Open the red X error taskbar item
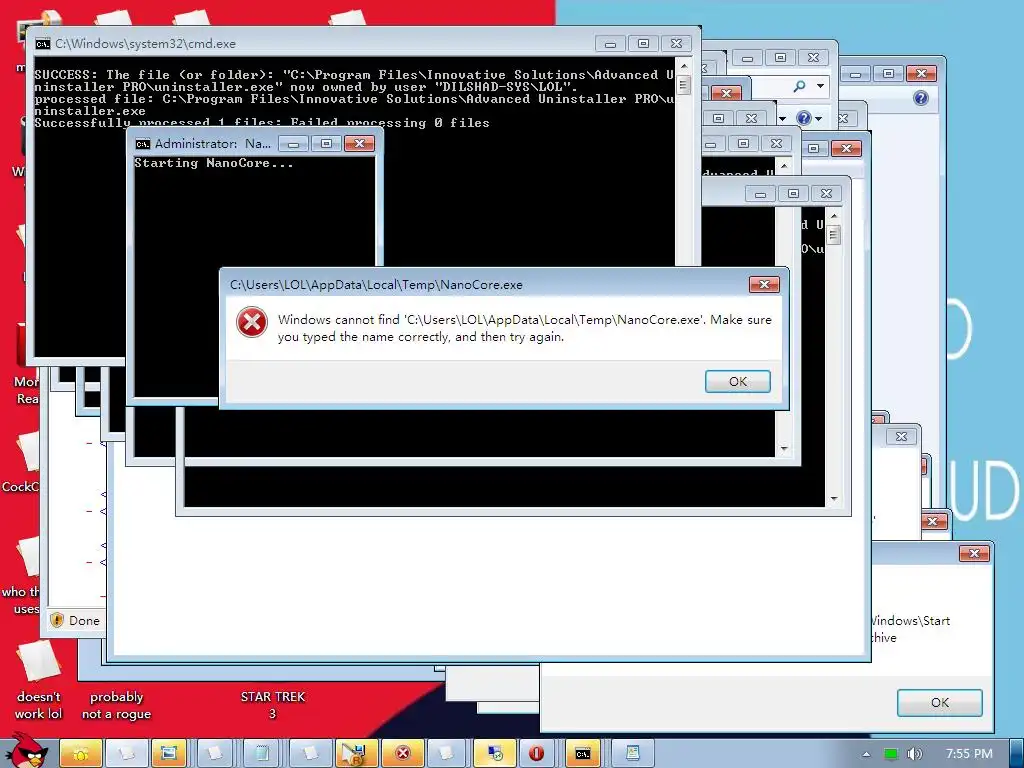The width and height of the screenshot is (1024, 768). point(402,754)
